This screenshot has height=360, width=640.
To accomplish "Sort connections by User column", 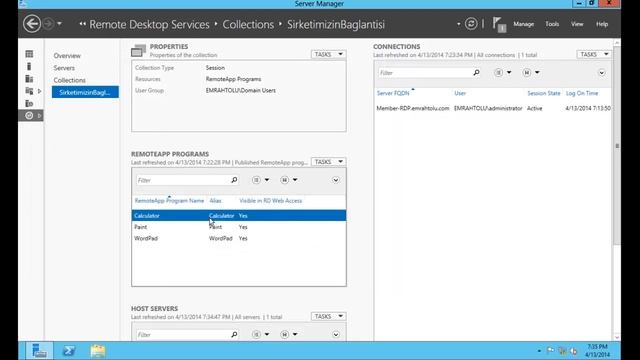I will 460,93.
